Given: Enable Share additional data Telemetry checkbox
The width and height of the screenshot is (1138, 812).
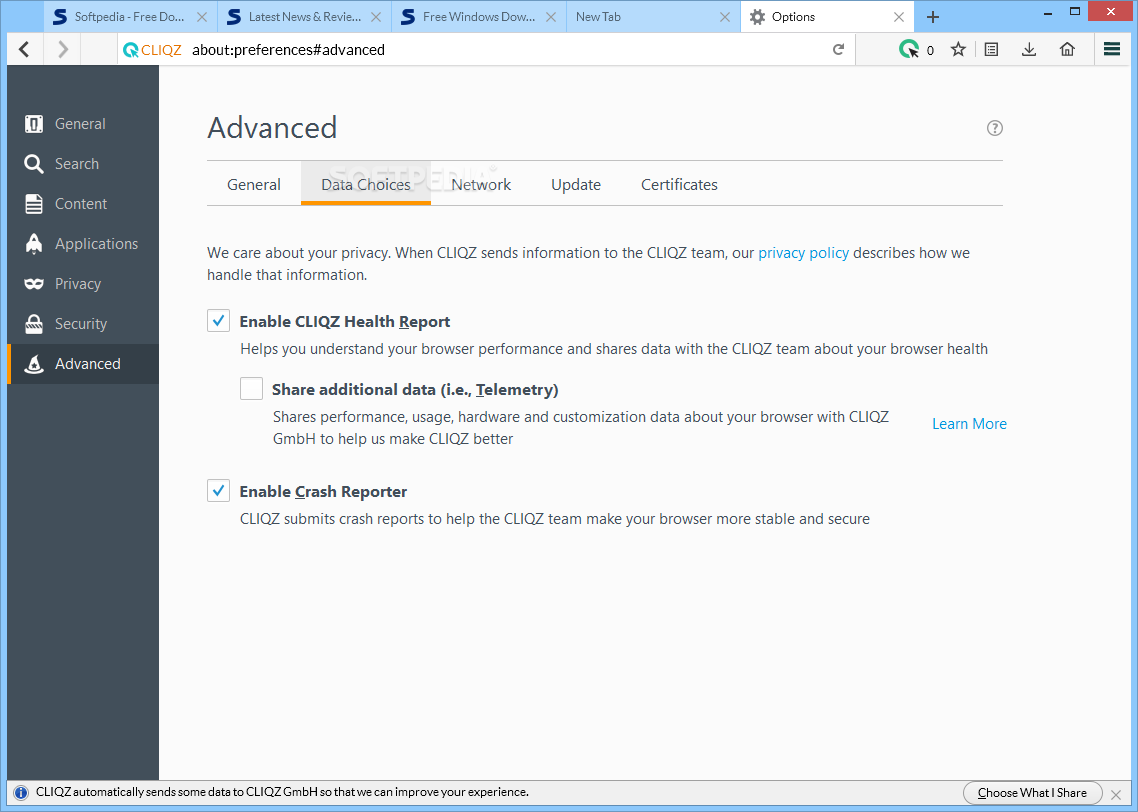Looking at the screenshot, I should coord(251,389).
